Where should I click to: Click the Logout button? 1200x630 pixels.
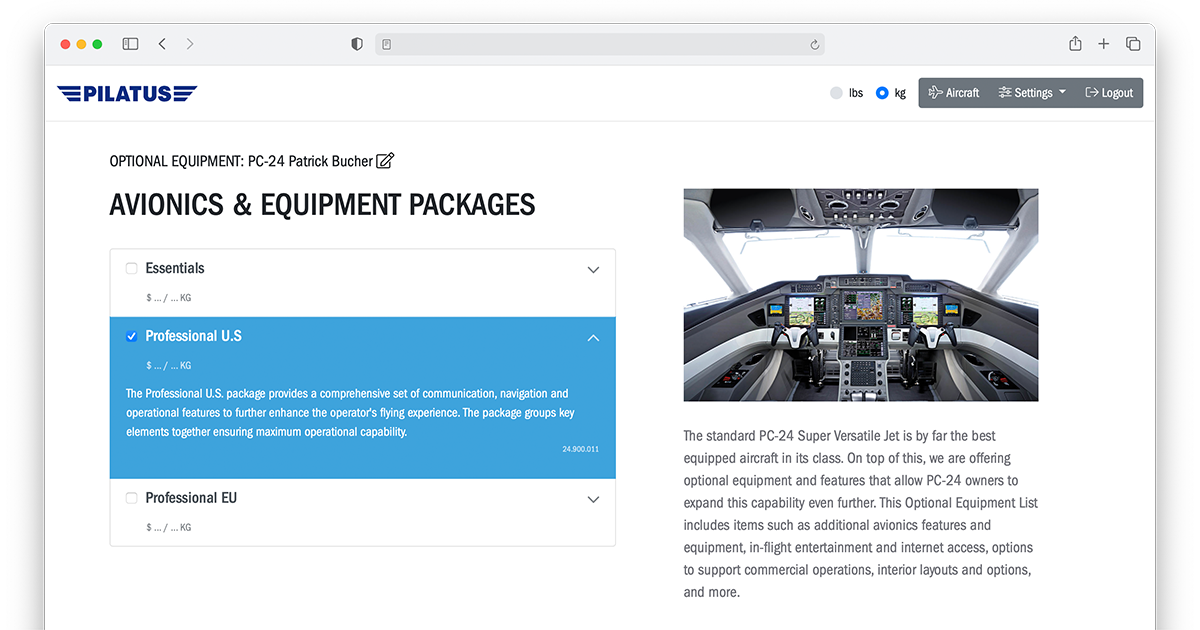(1109, 93)
